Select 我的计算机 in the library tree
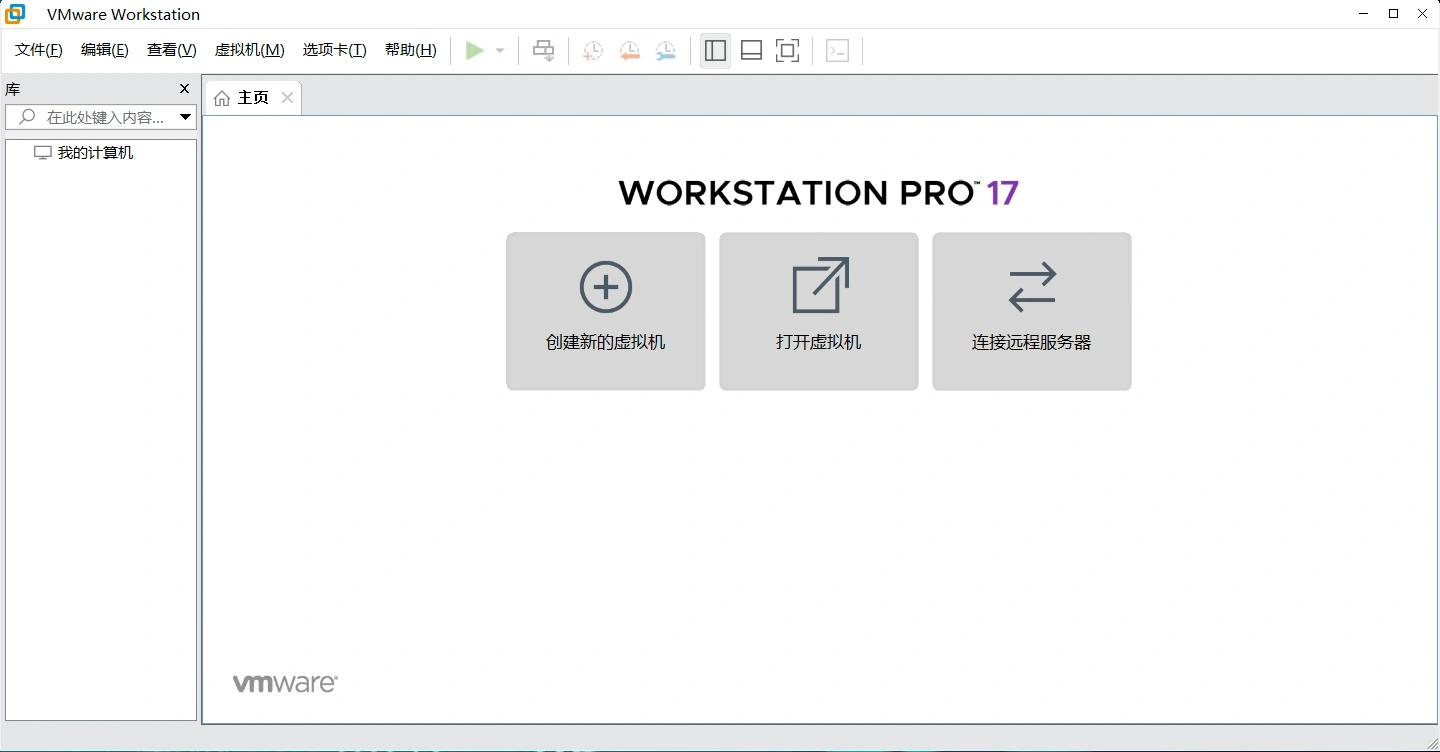 pyautogui.click(x=84, y=153)
